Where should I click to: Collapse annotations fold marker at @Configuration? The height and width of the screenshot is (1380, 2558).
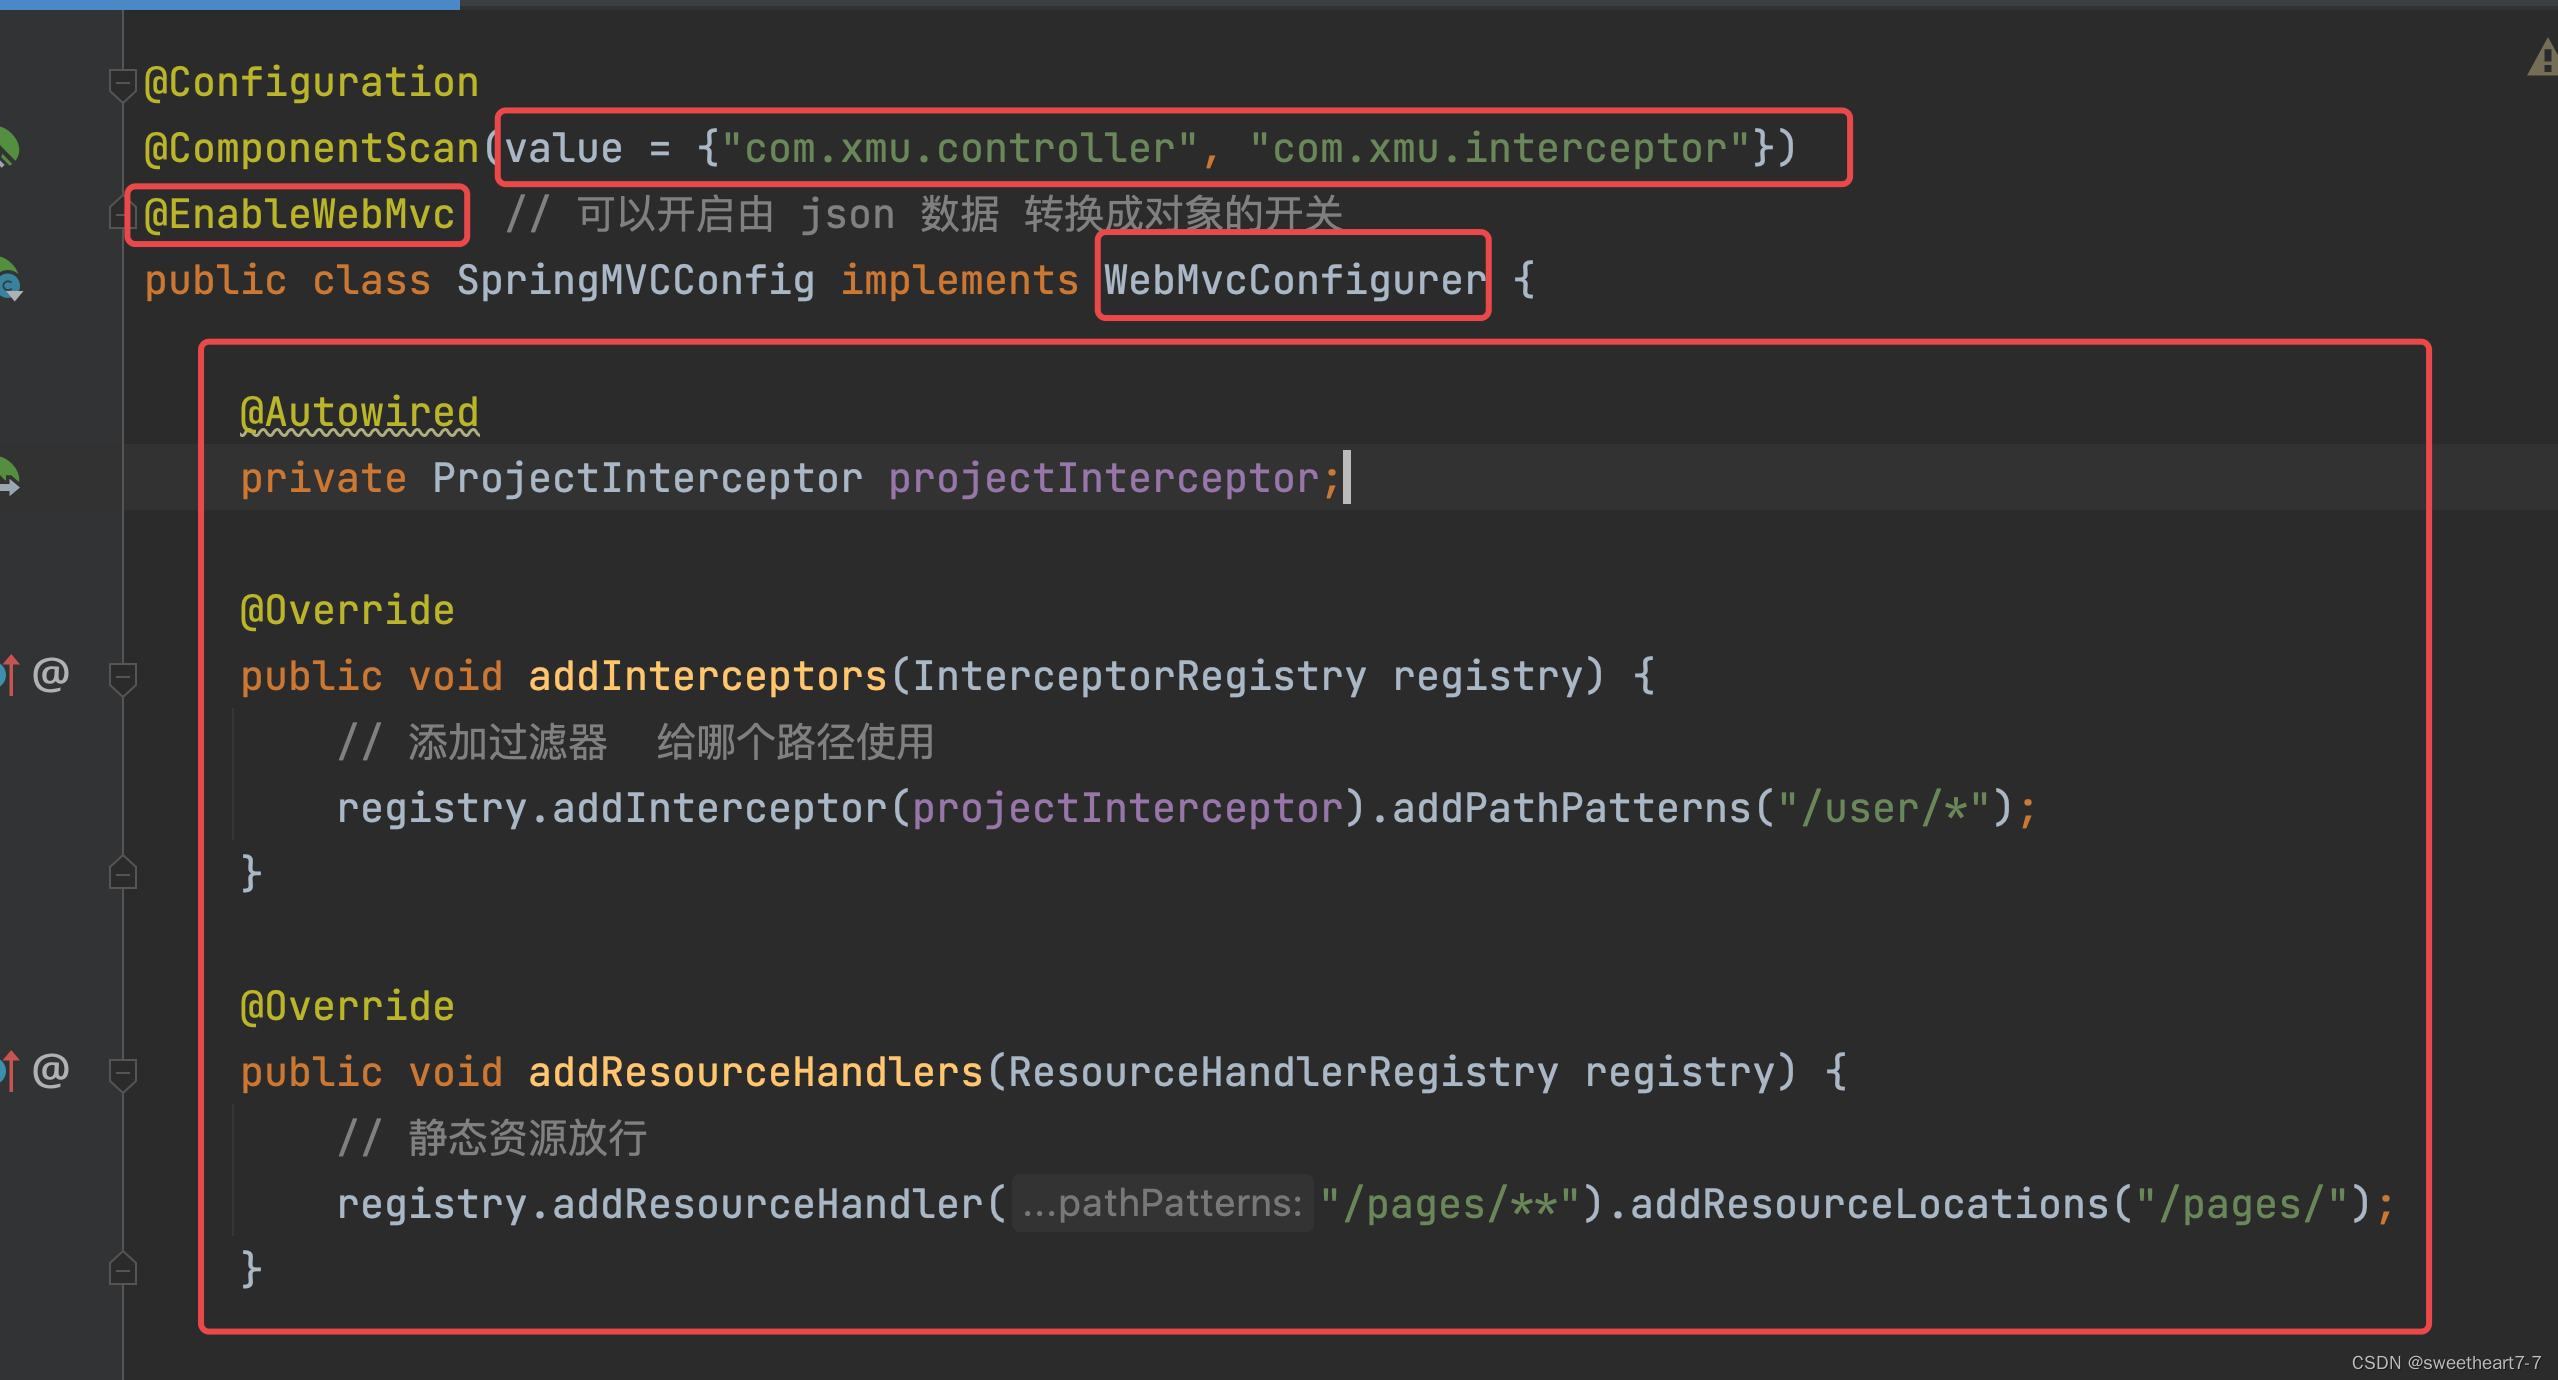pos(122,85)
